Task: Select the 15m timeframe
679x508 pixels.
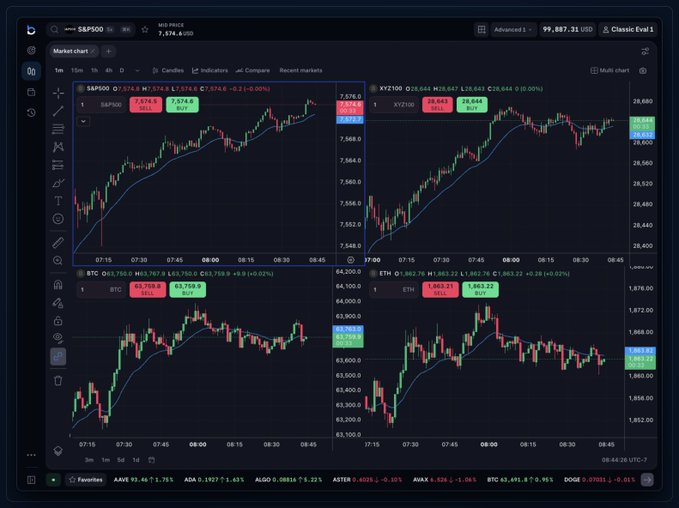Action: pos(77,70)
